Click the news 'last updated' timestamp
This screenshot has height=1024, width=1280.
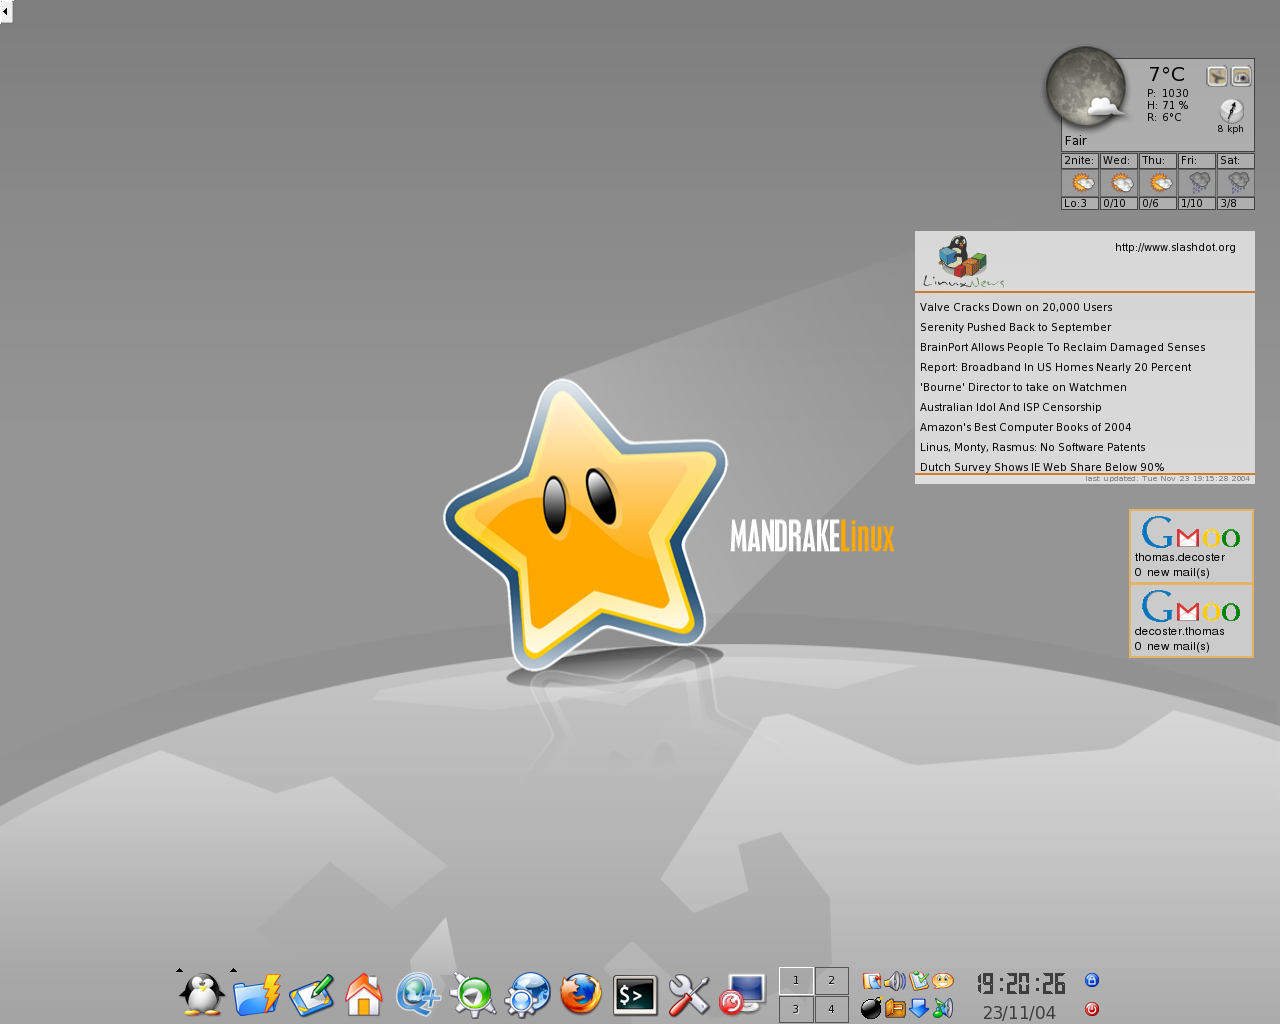(1168, 479)
